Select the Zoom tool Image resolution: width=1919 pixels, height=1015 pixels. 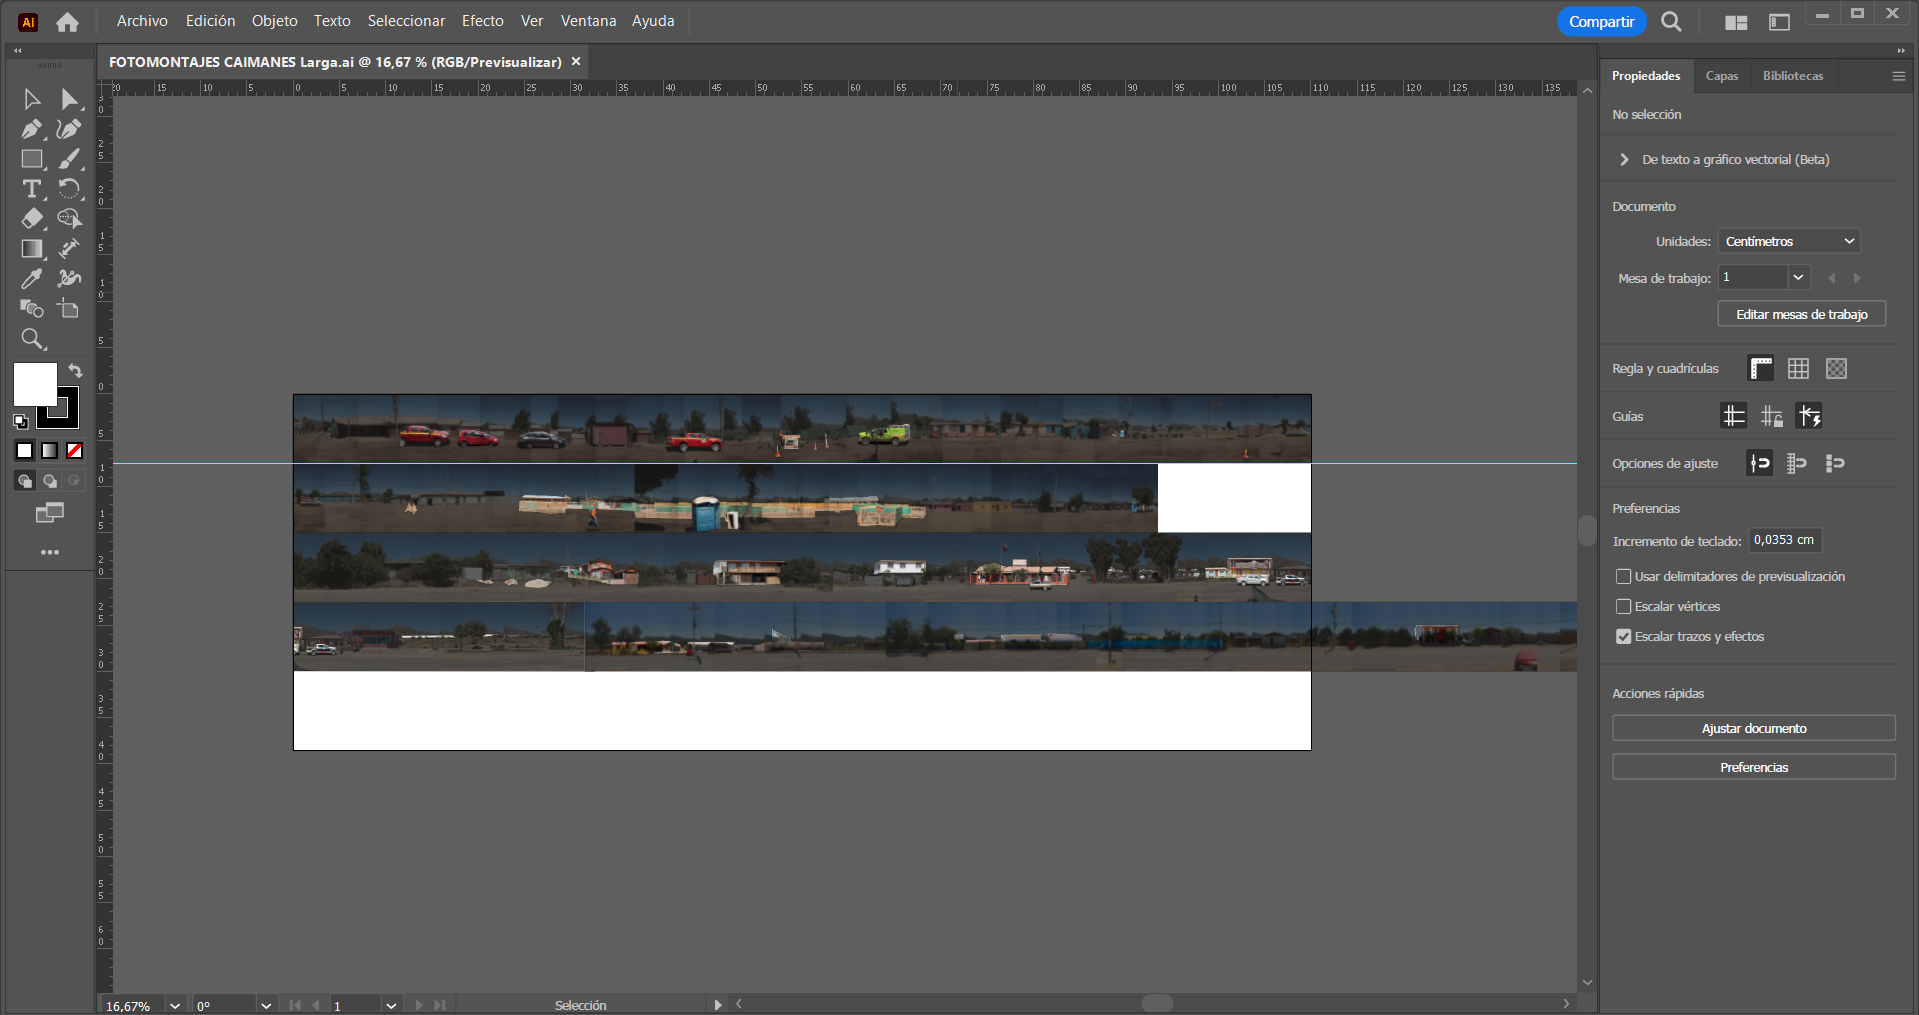point(32,339)
